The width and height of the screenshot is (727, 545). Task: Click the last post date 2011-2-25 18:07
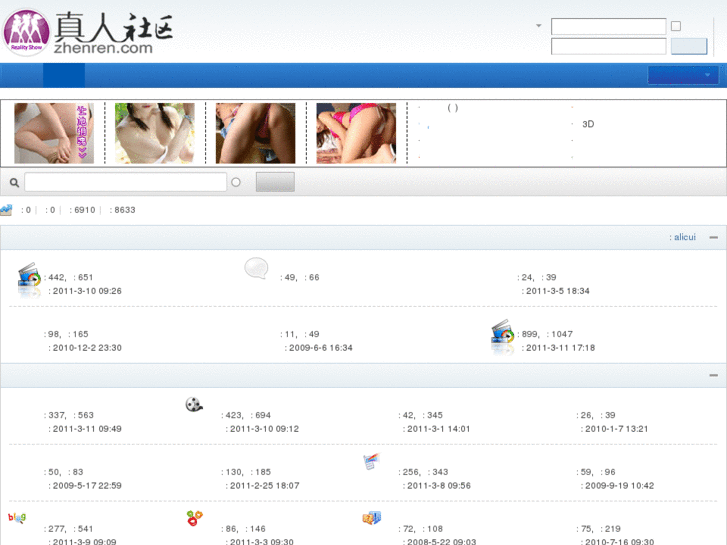tap(265, 486)
